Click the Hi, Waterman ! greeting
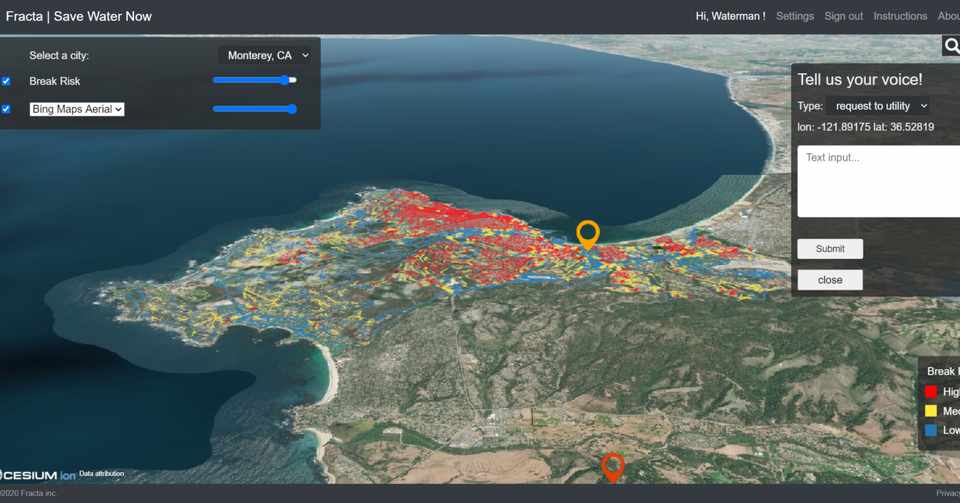960x503 pixels. point(730,17)
